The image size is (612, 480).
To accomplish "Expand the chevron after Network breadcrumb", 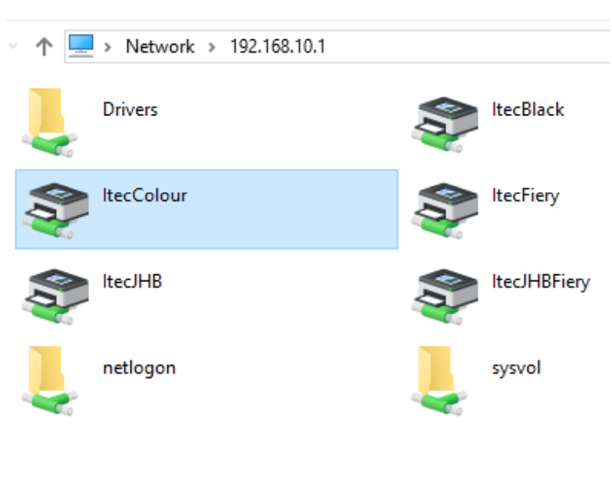I will 212,47.
